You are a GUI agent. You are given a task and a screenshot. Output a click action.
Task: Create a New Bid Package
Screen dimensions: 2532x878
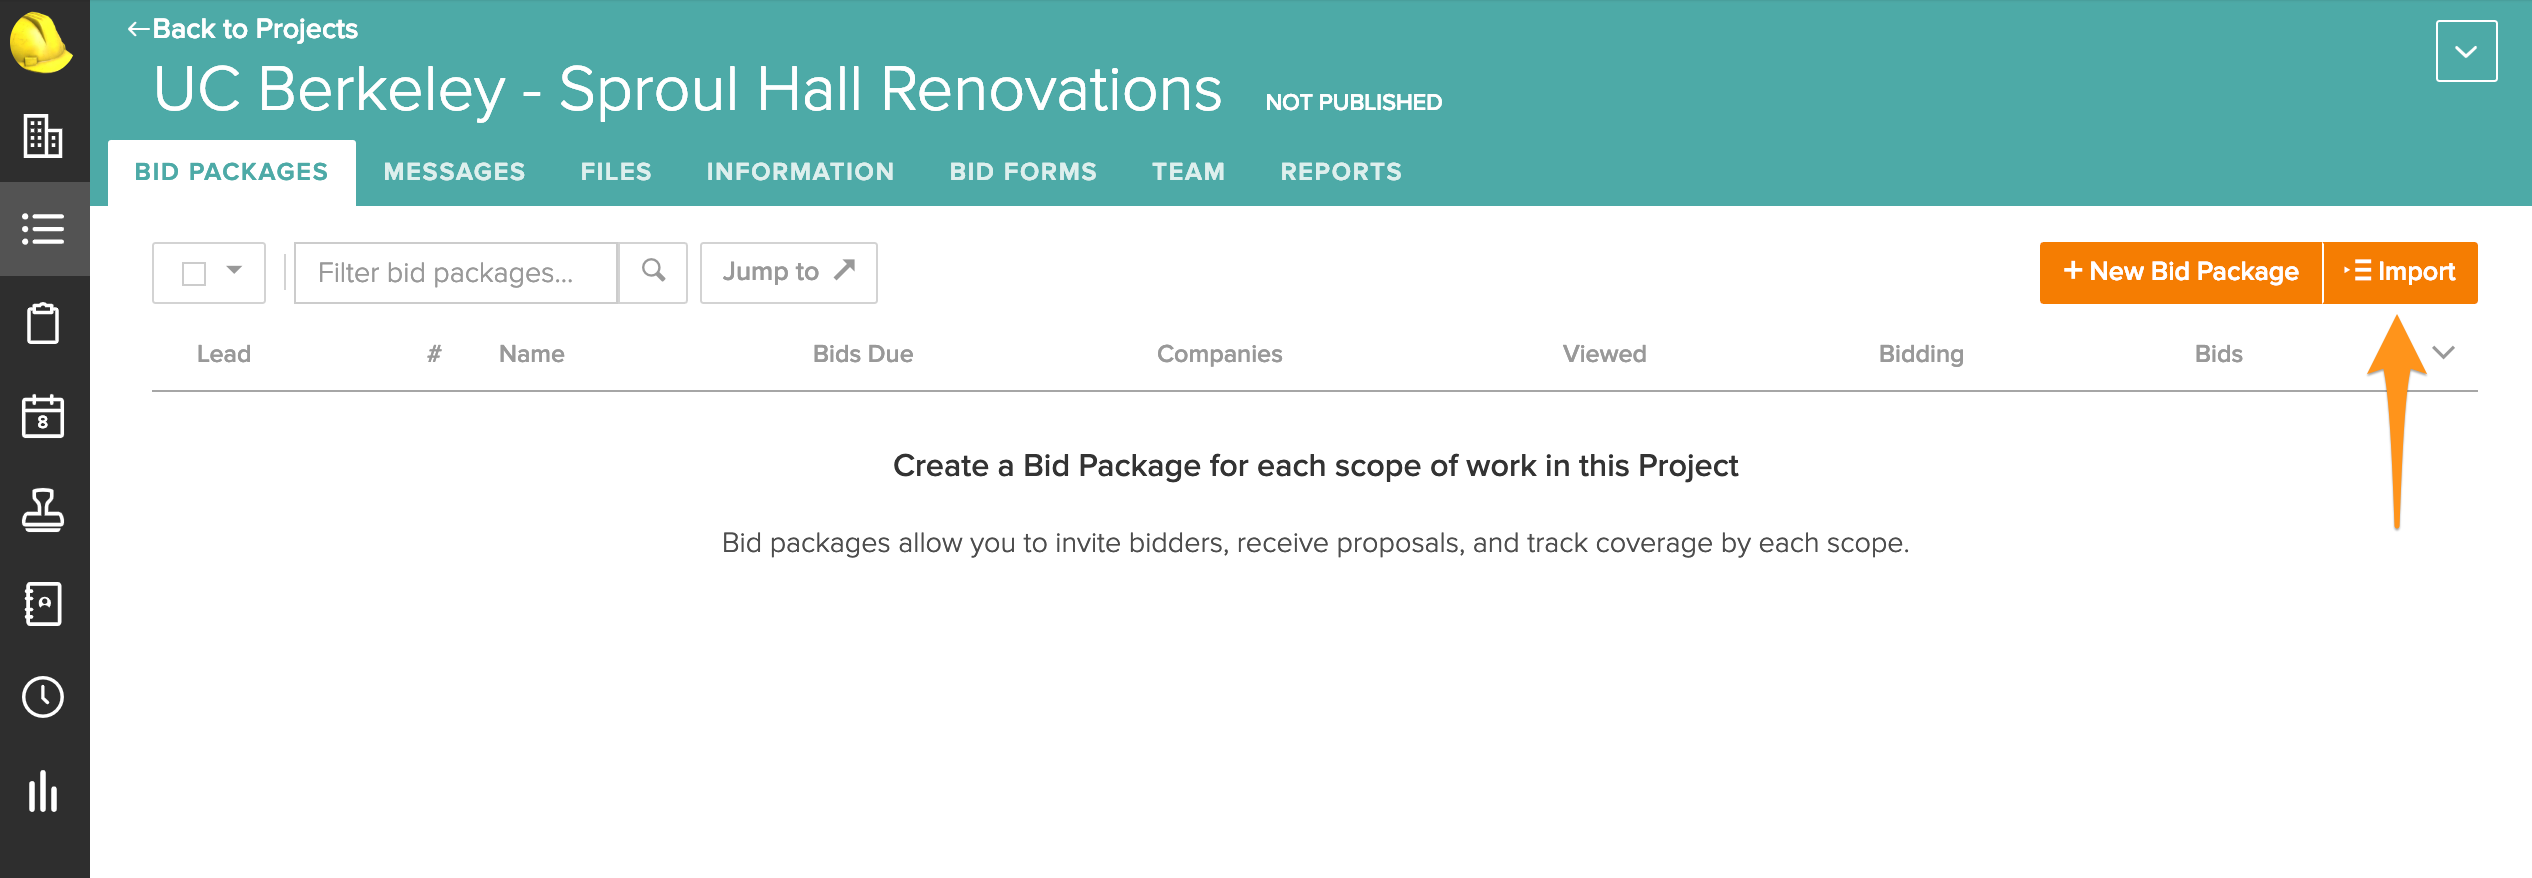click(2181, 272)
